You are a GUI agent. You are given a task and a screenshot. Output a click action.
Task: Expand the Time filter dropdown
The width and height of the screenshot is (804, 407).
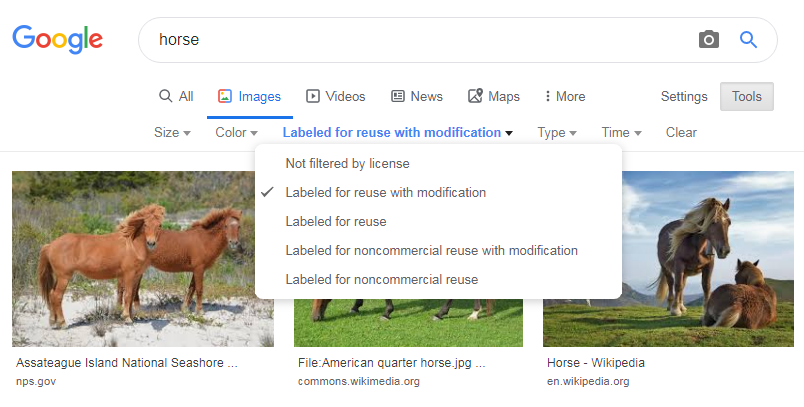coord(621,133)
